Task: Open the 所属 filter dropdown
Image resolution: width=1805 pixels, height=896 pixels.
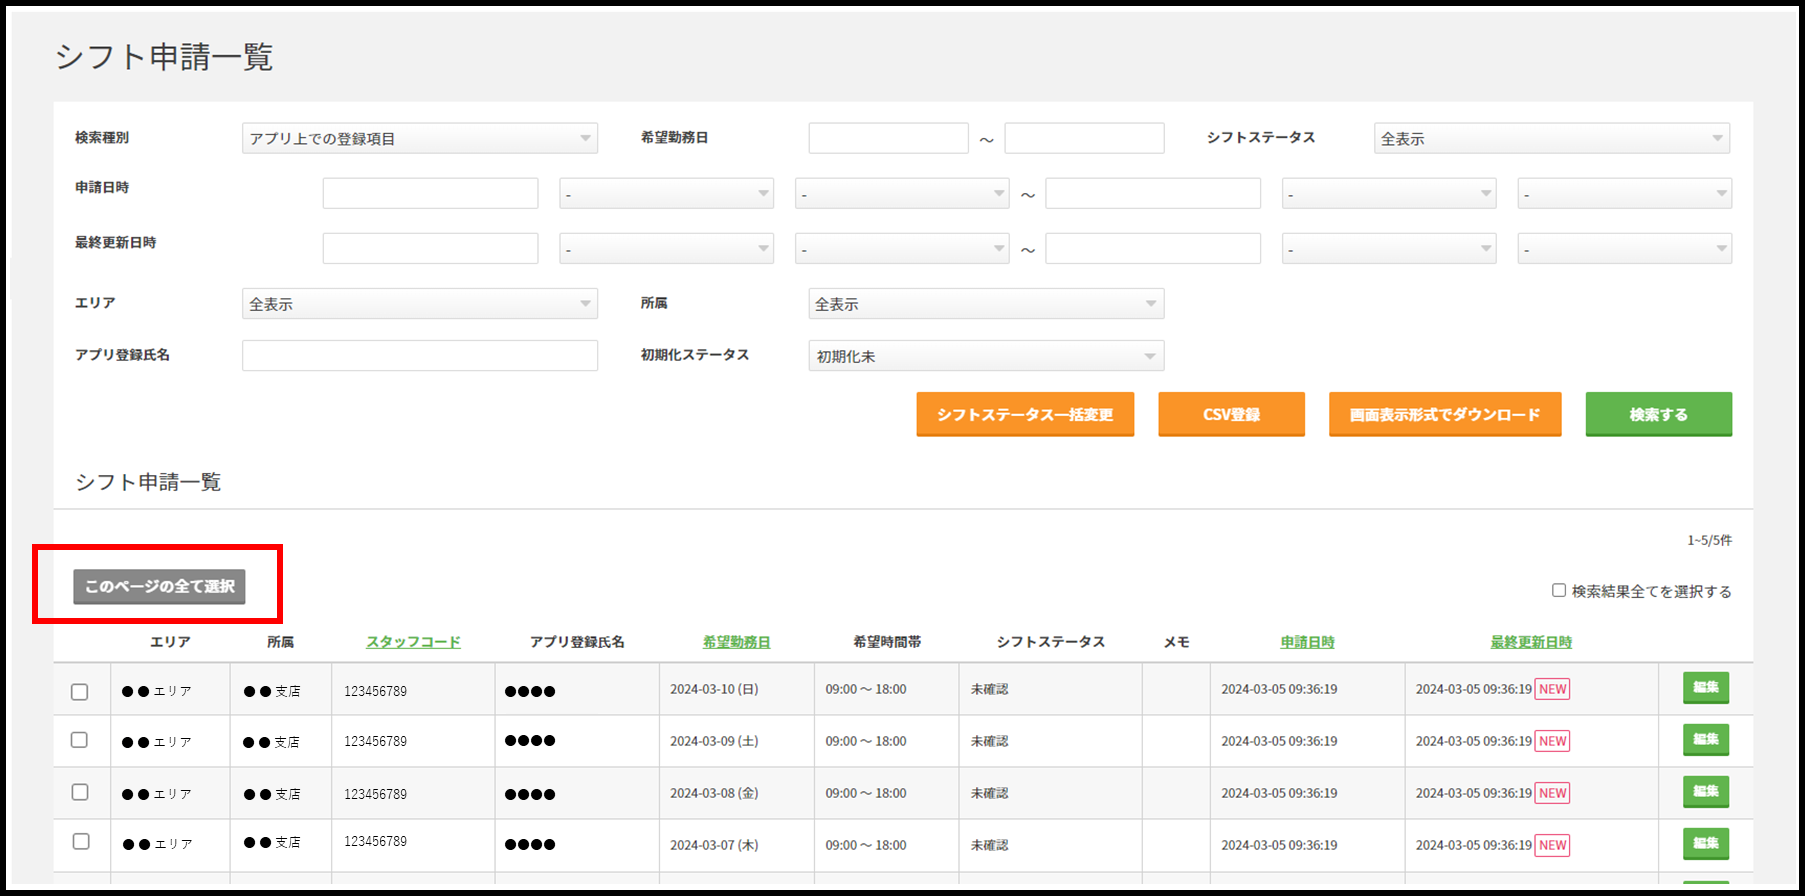Action: (x=985, y=304)
